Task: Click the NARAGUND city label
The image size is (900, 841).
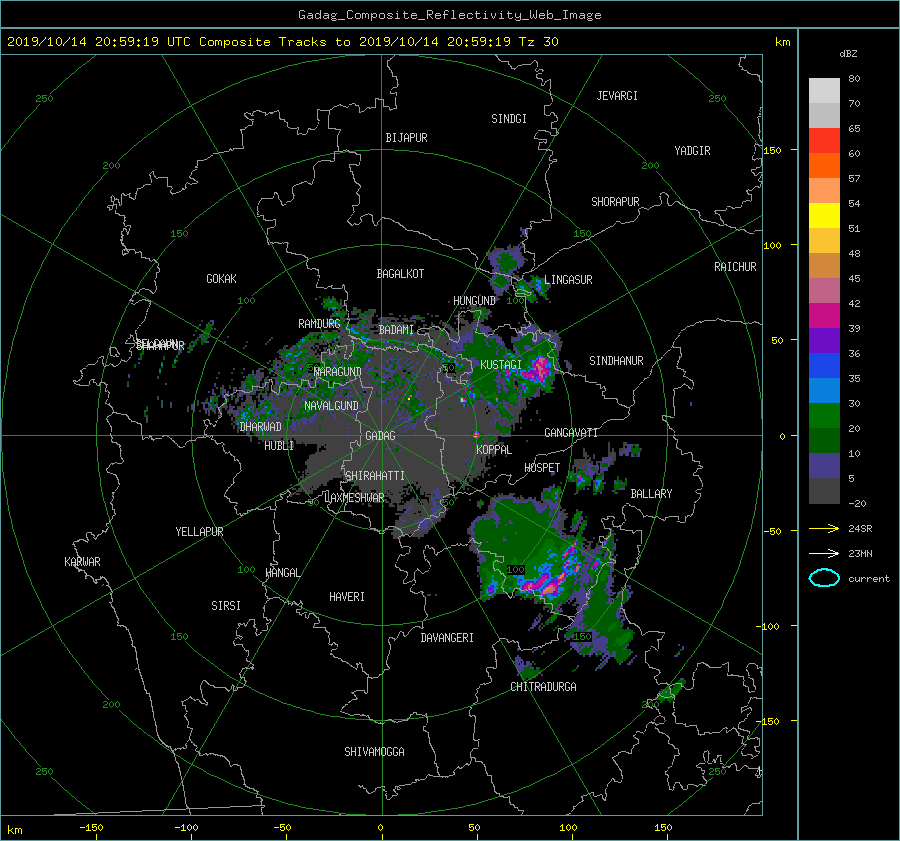Action: coord(338,372)
